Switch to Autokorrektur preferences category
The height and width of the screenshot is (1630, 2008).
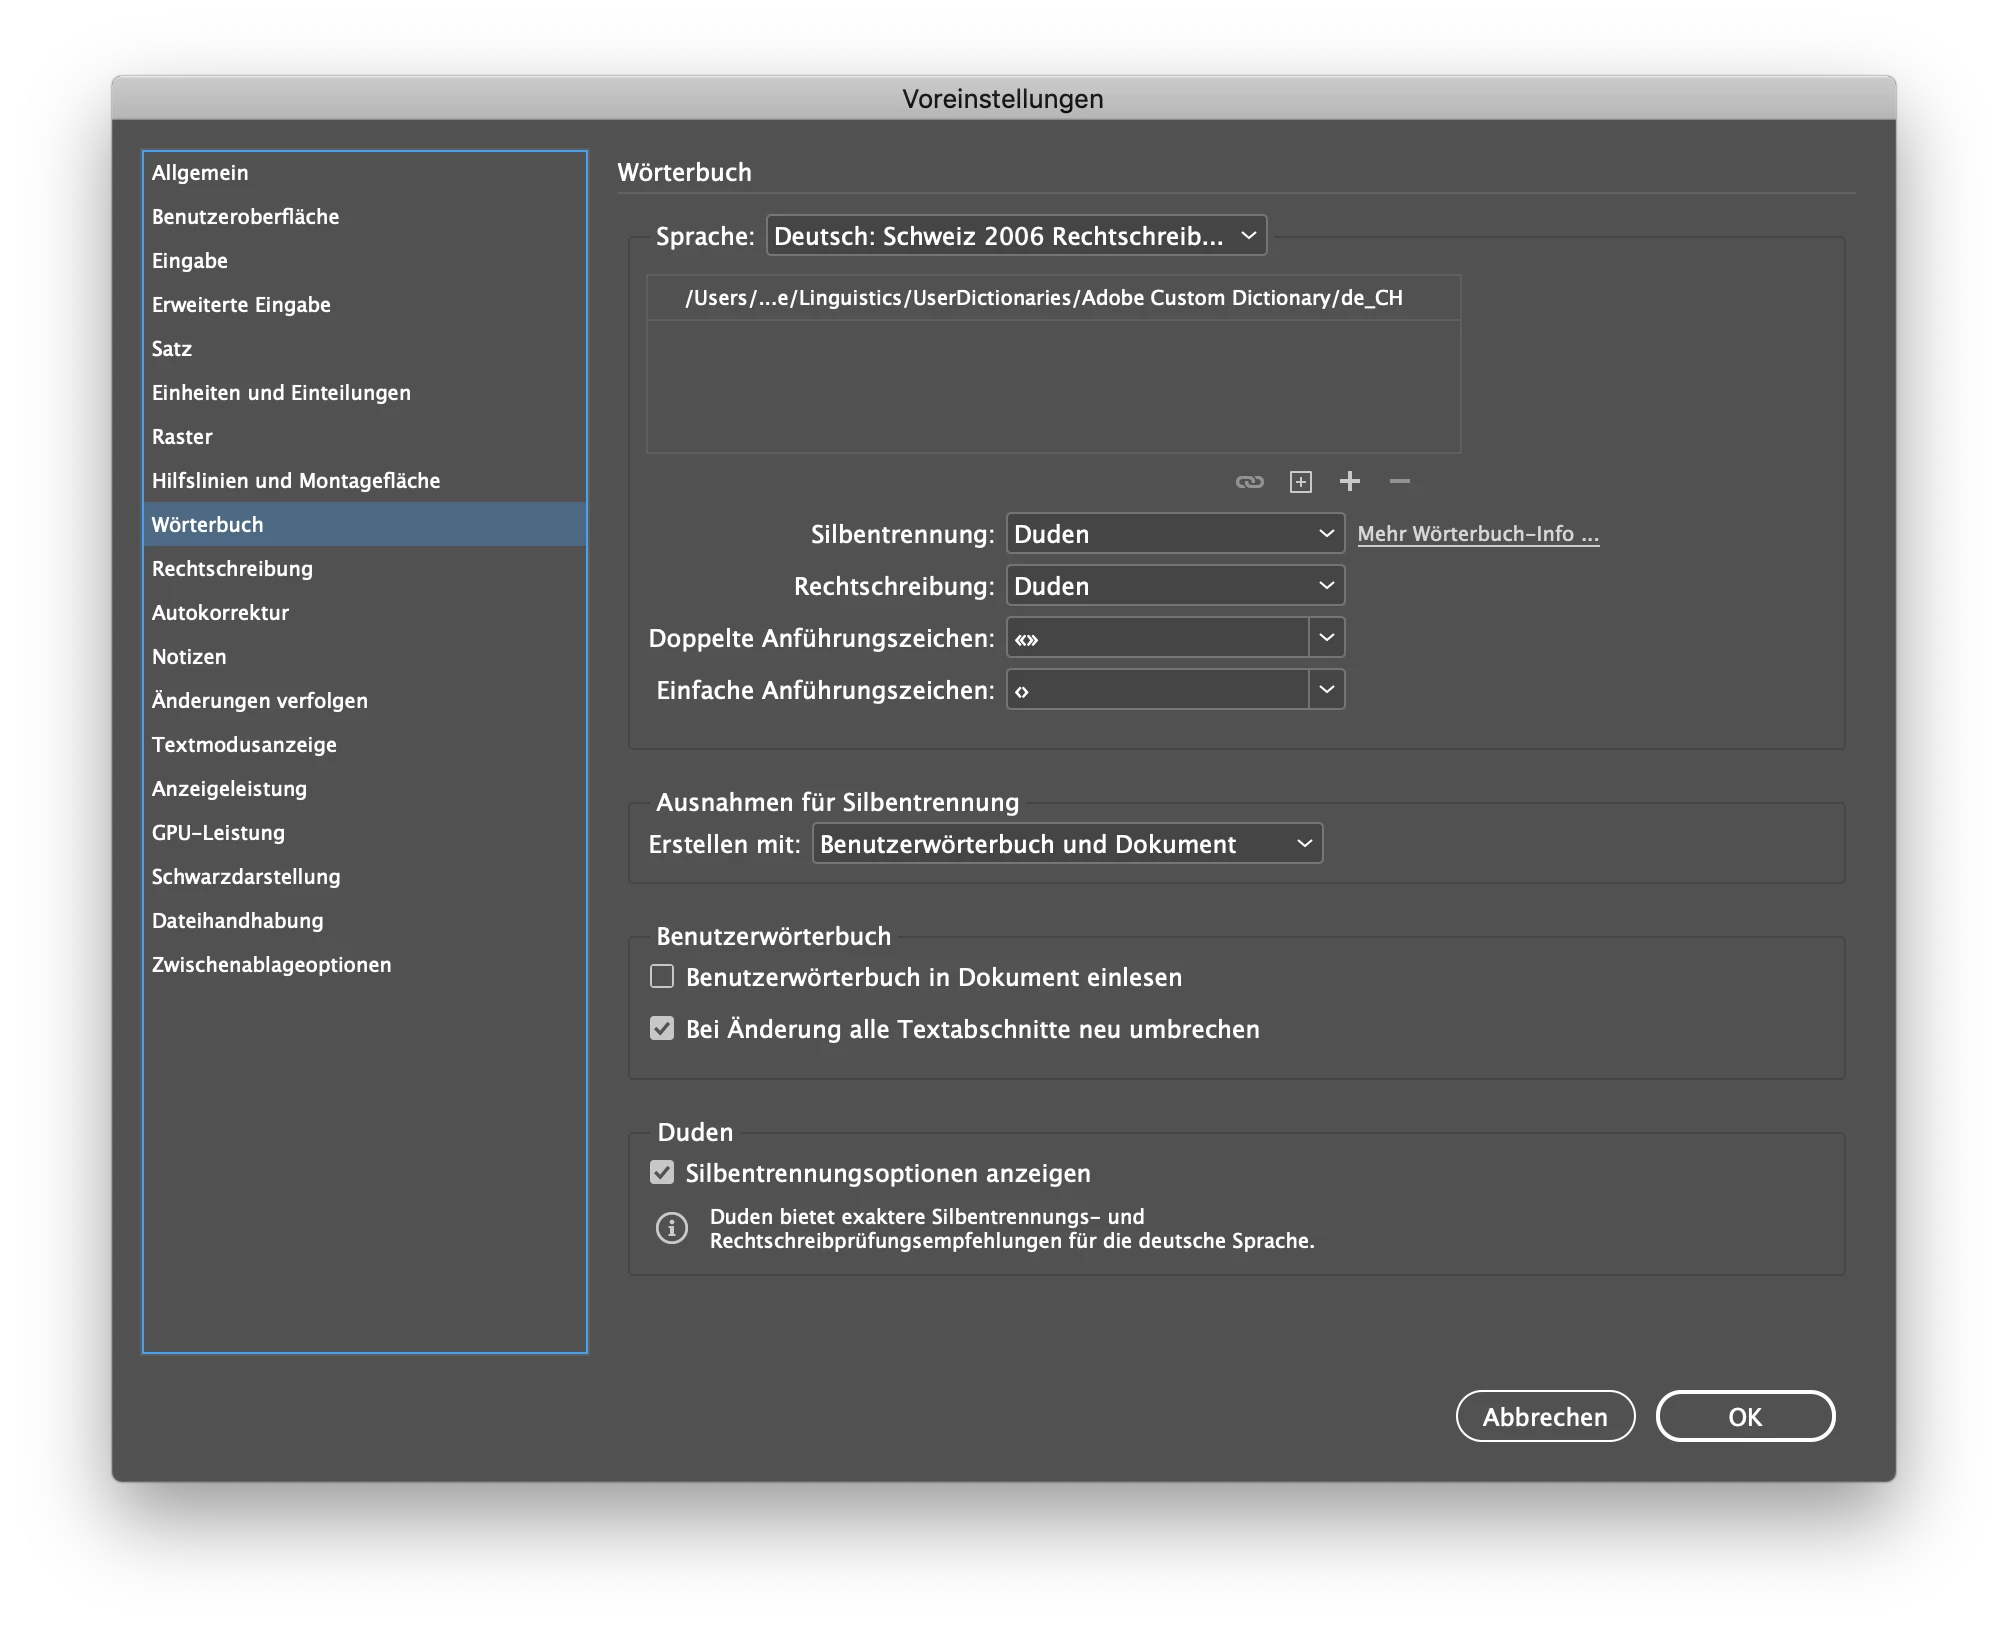click(x=220, y=613)
